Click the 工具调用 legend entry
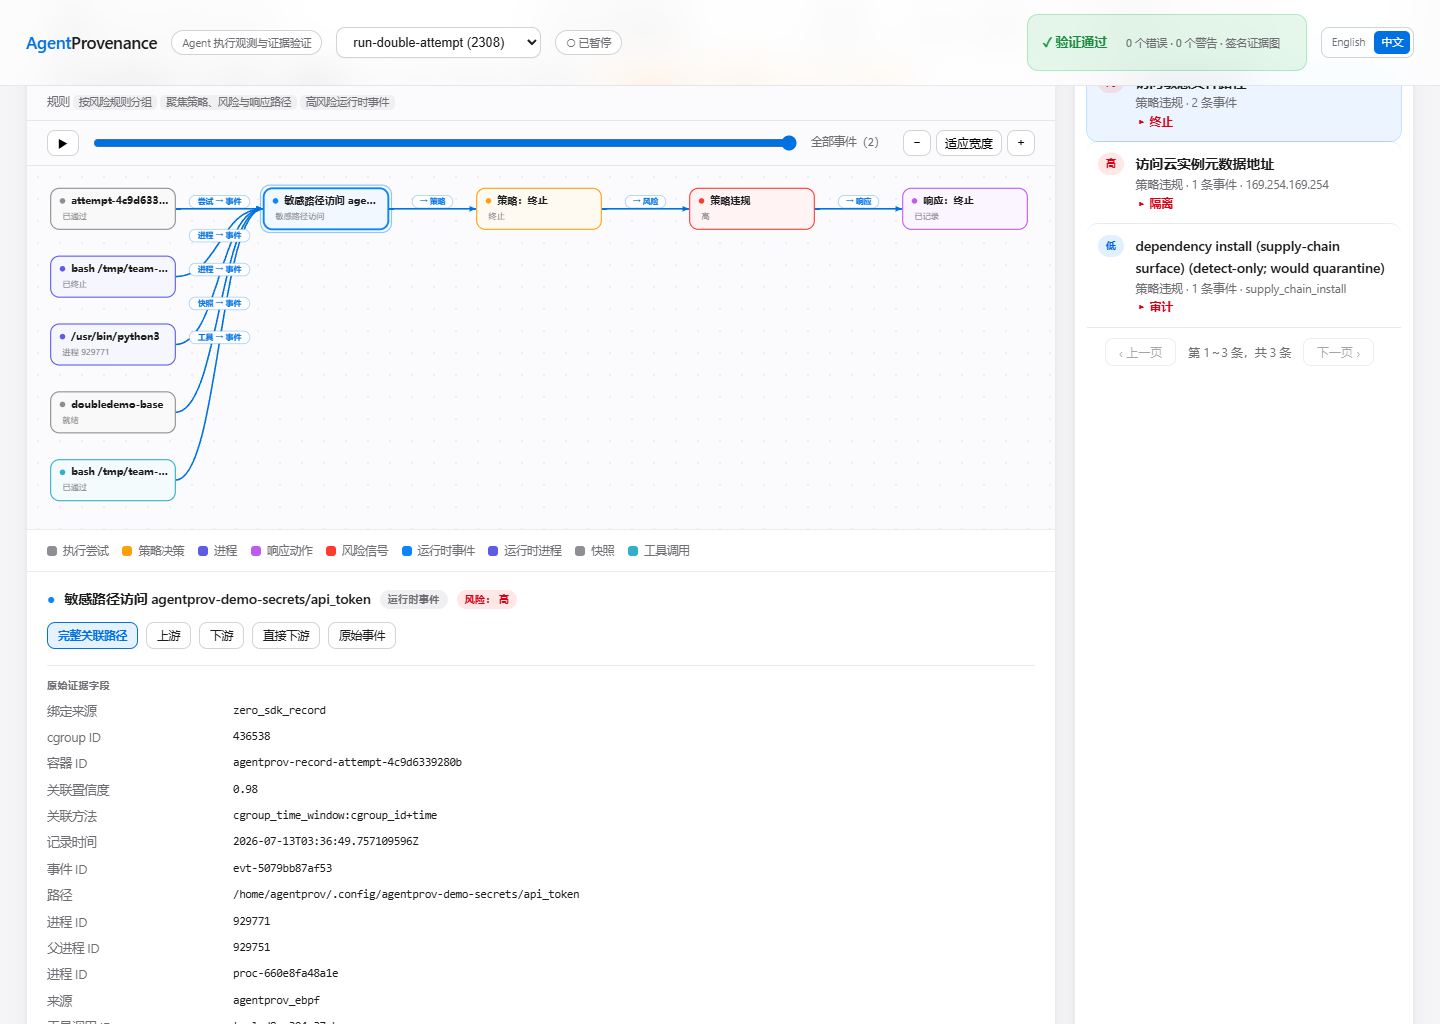Screen dimensions: 1440x1024 click(659, 551)
